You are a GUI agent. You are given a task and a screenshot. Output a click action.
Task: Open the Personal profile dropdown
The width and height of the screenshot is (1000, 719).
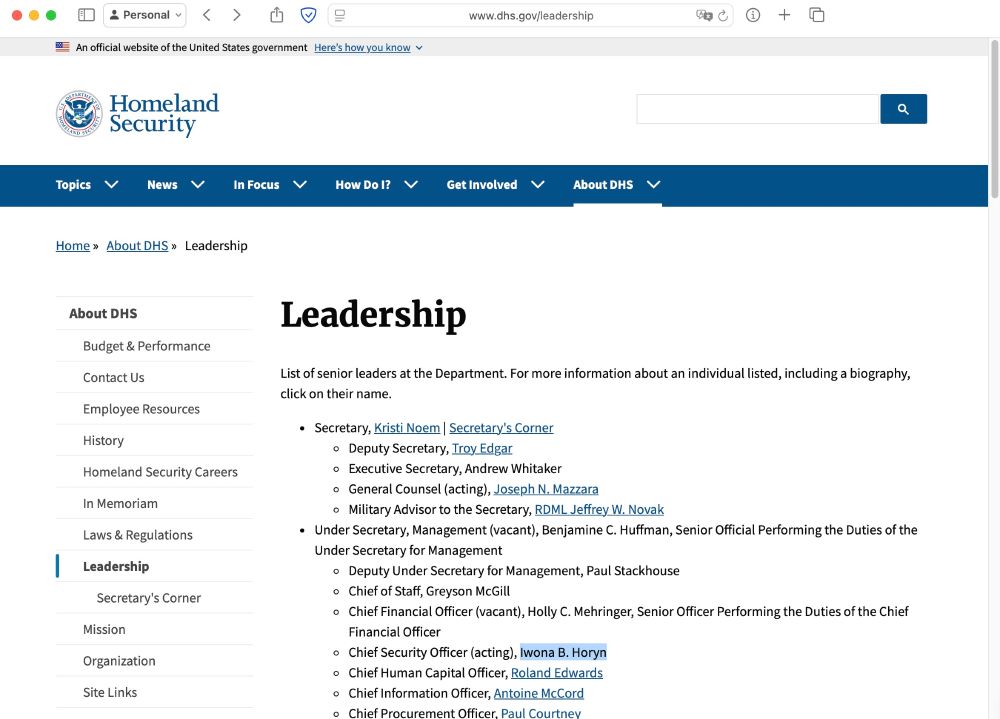145,15
